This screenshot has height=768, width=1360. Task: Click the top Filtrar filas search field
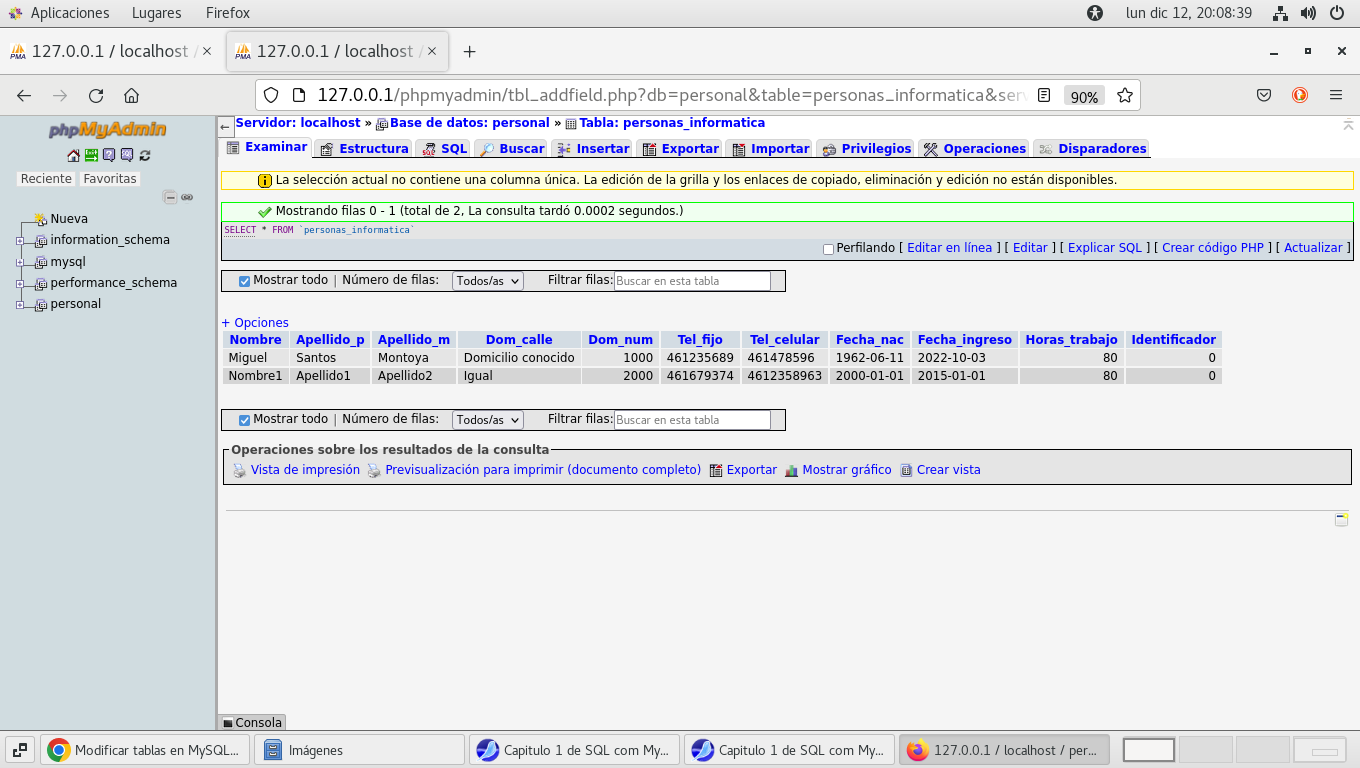(x=692, y=281)
